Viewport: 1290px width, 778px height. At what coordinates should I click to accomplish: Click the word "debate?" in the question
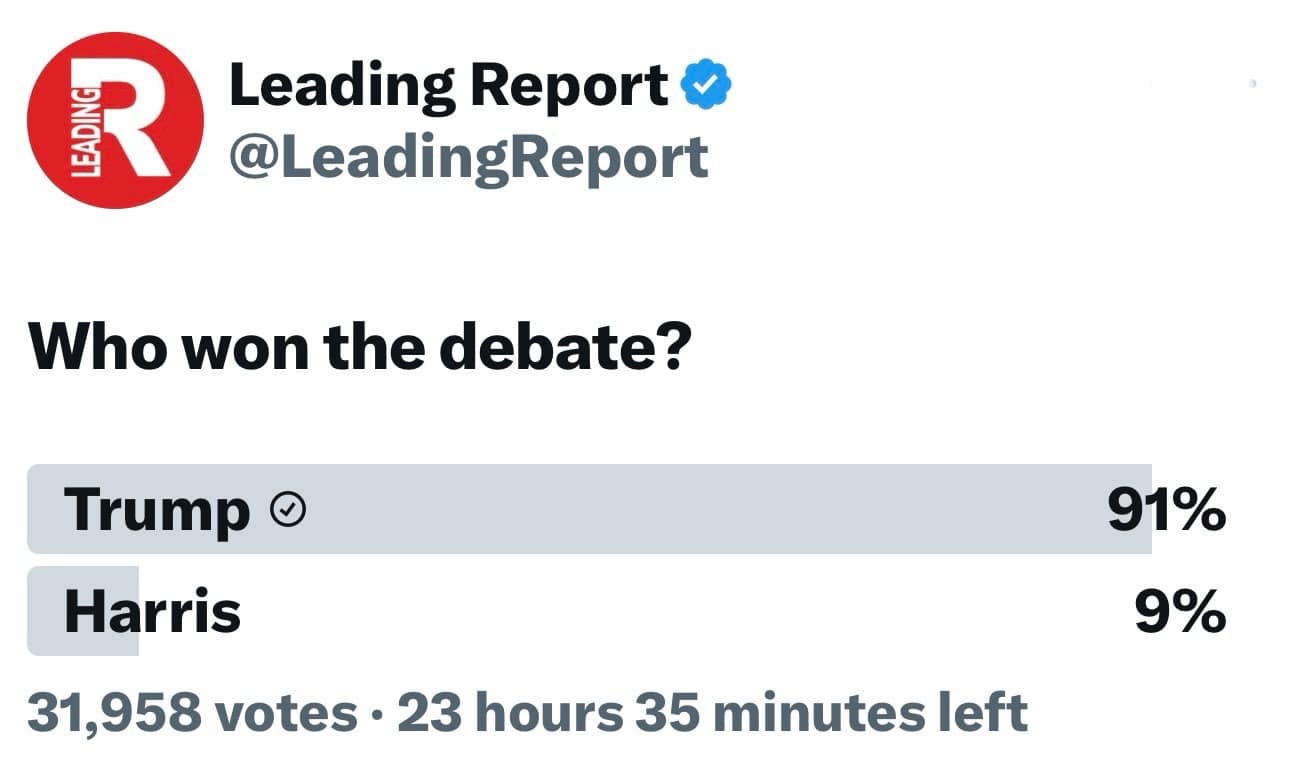coord(566,347)
